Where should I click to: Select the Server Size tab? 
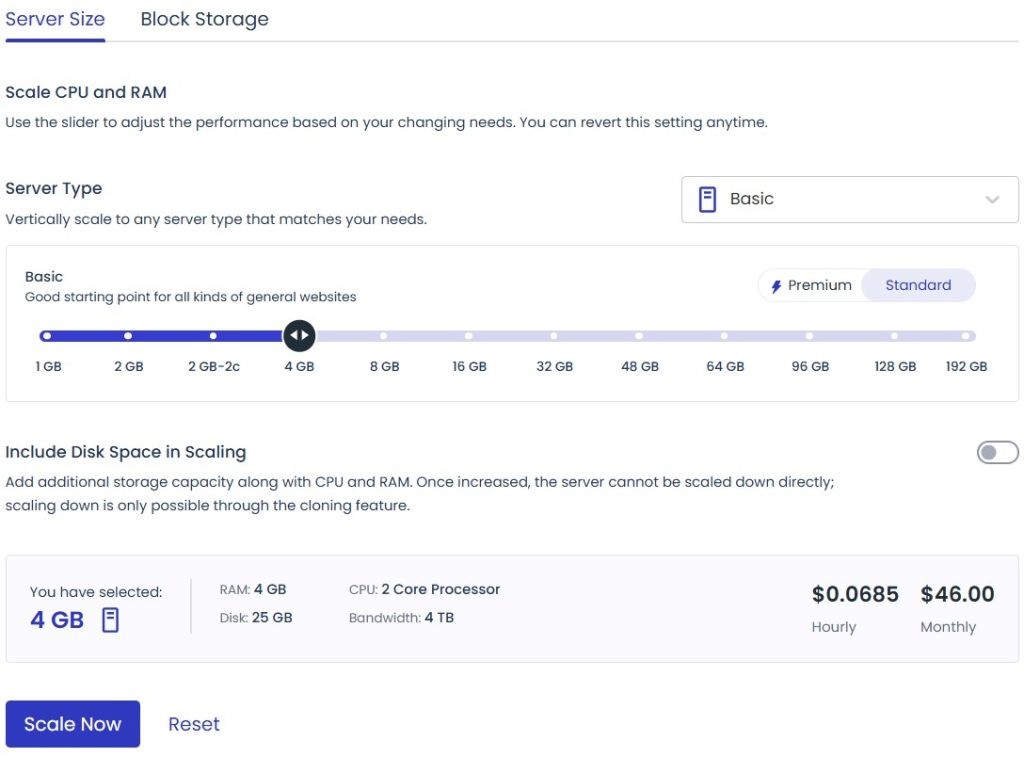click(x=55, y=18)
